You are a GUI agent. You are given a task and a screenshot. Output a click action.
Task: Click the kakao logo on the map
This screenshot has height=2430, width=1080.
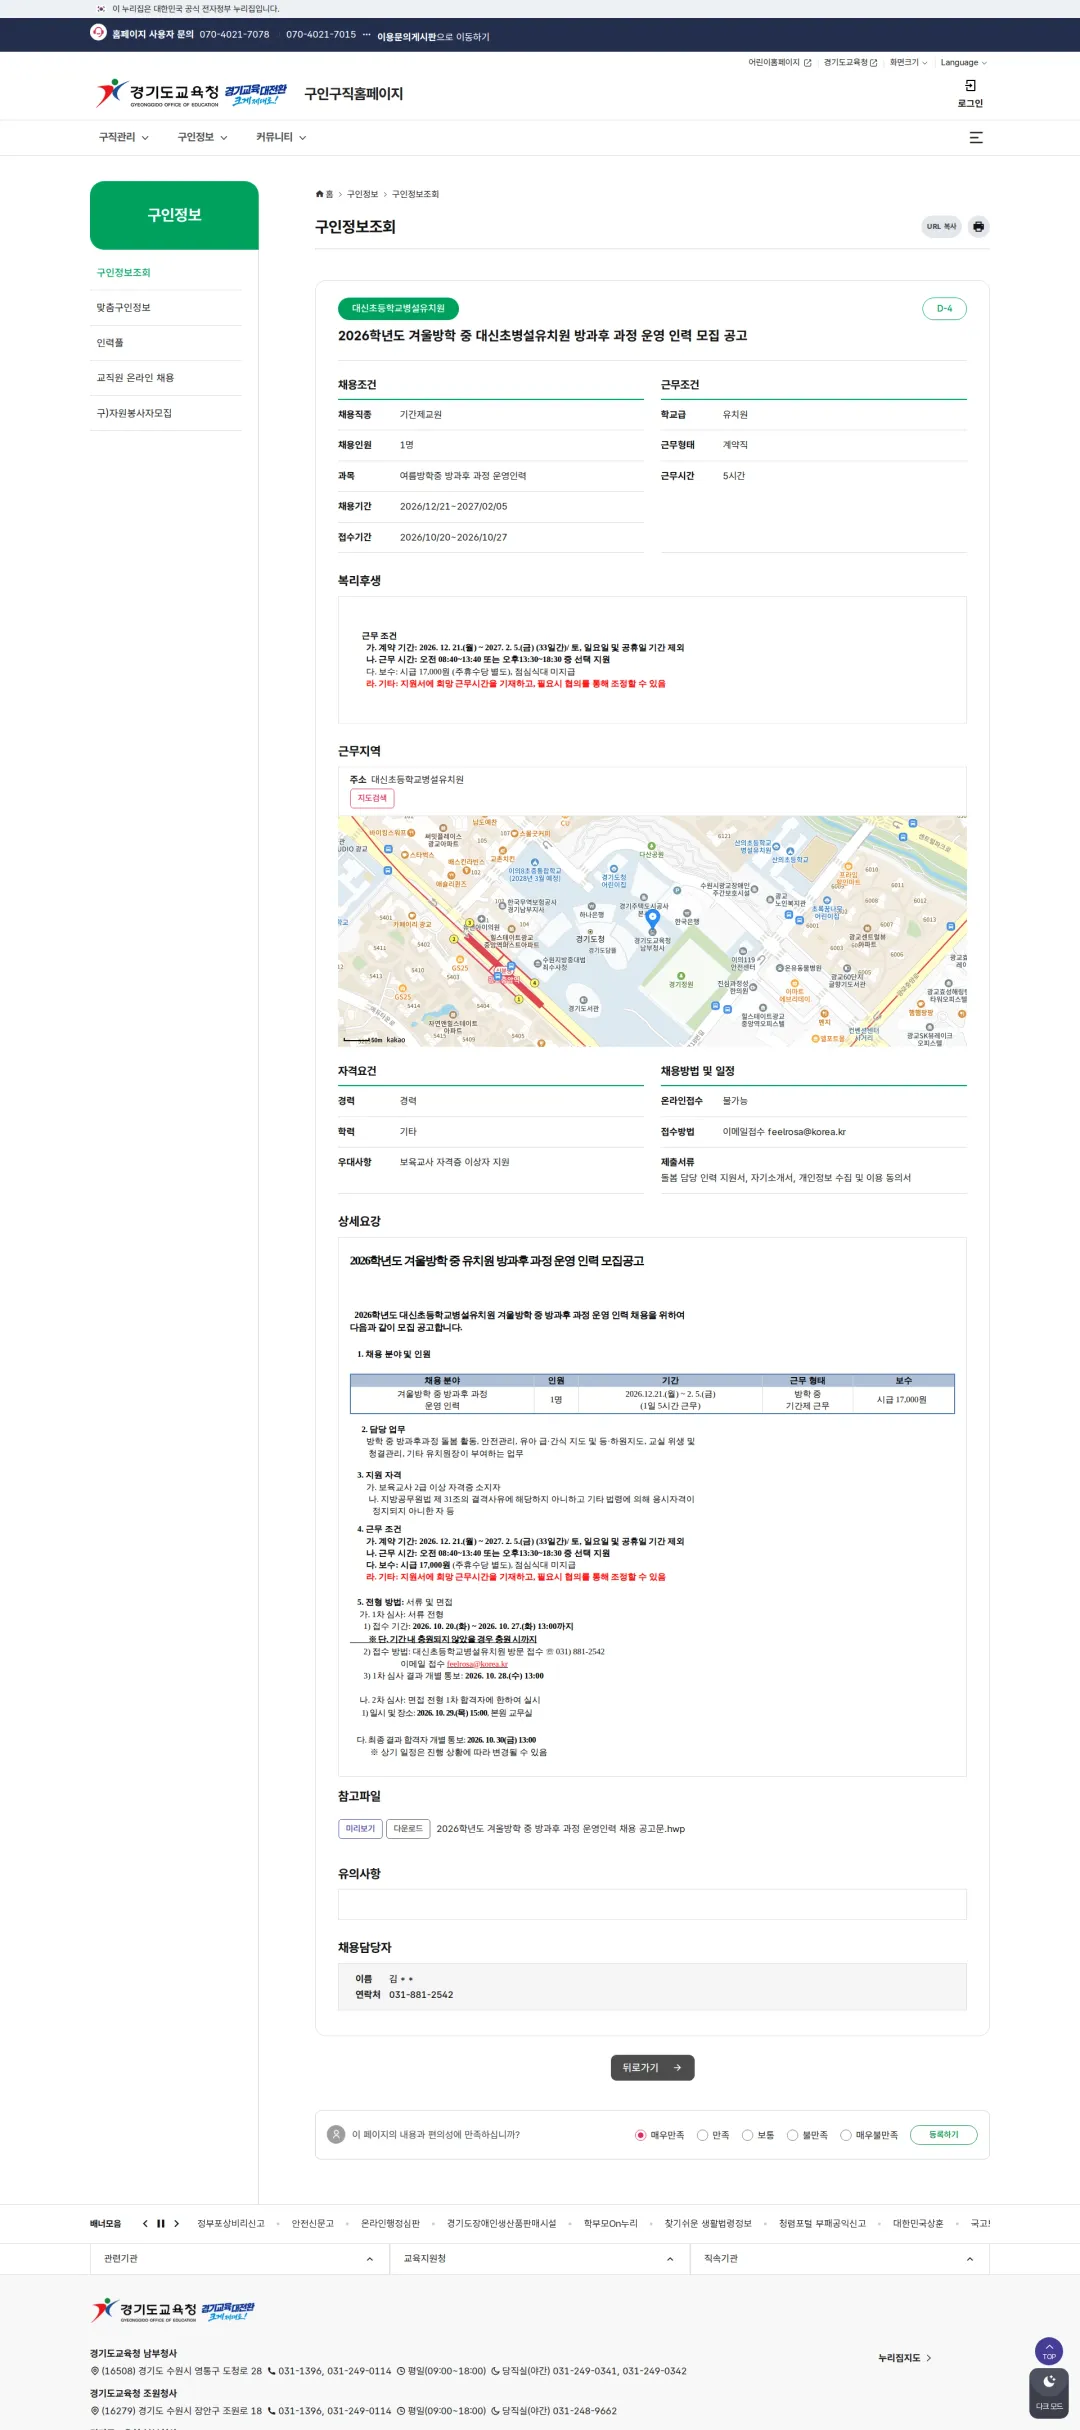coord(396,1040)
